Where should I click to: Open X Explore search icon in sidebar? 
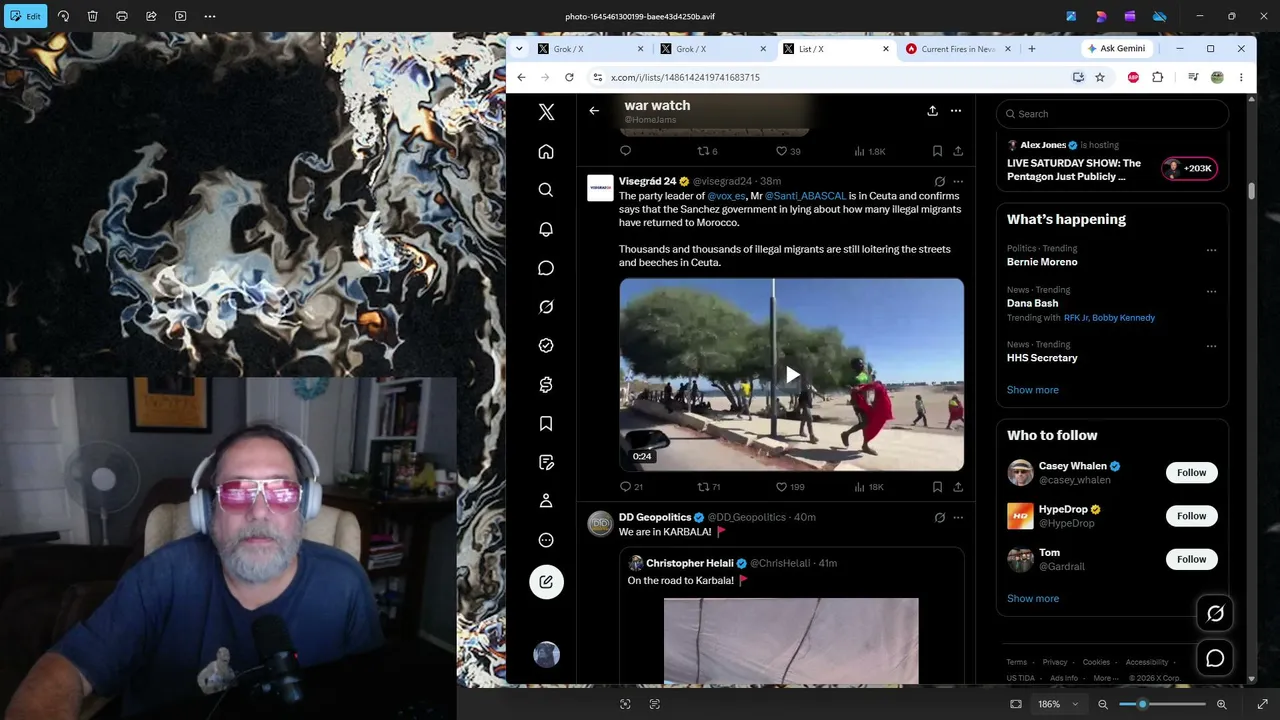pos(546,190)
